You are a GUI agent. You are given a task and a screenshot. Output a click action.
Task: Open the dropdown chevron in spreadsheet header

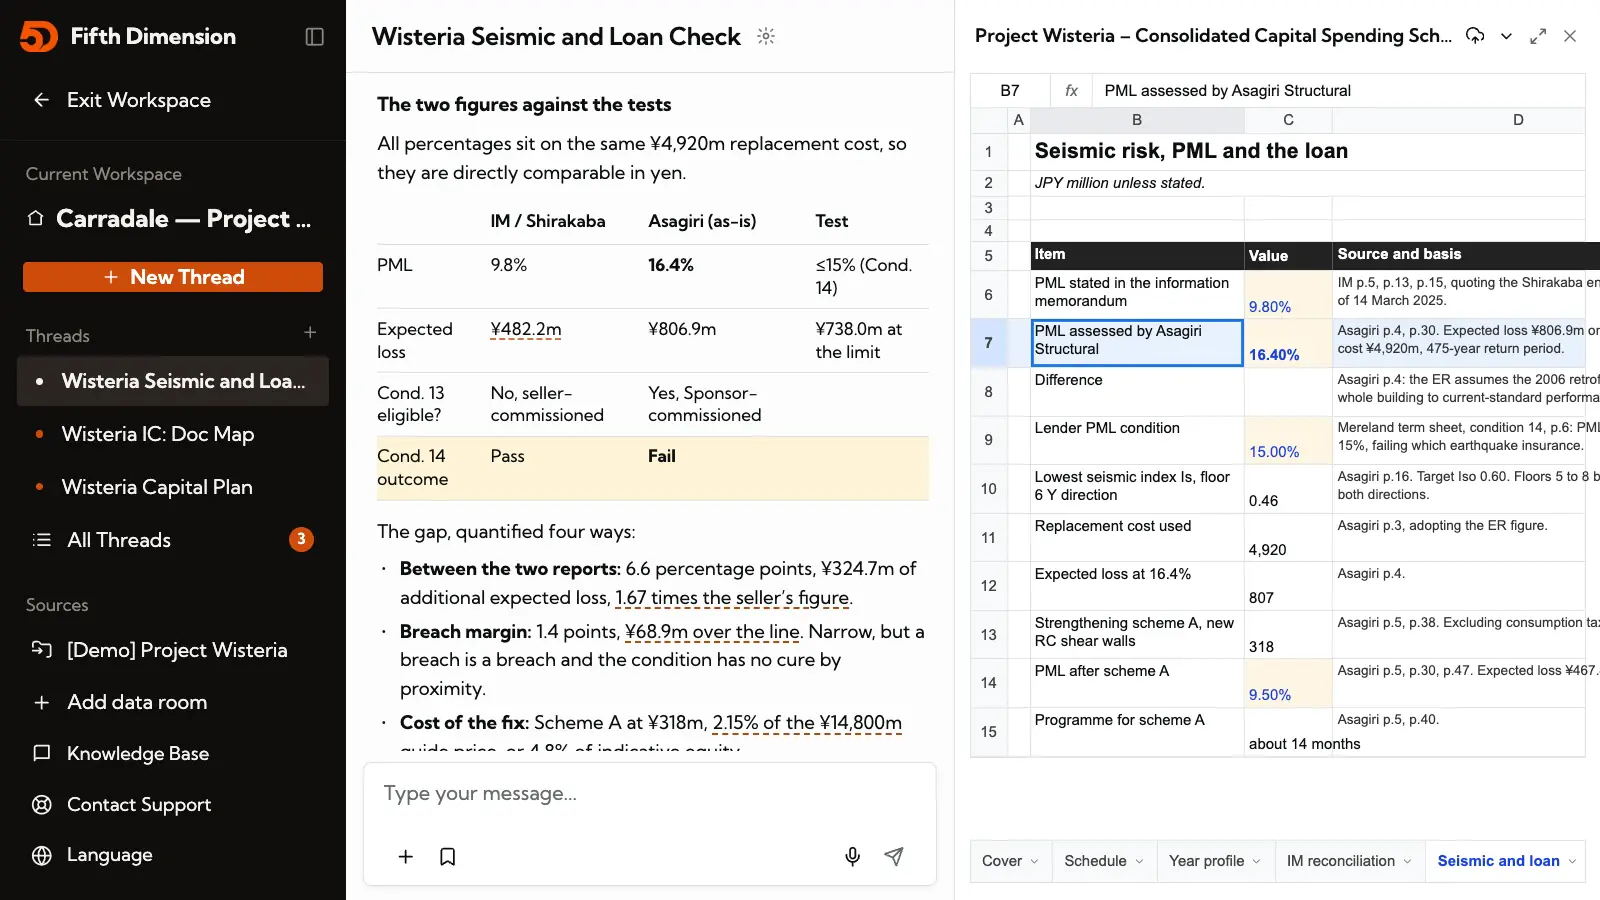tap(1506, 36)
